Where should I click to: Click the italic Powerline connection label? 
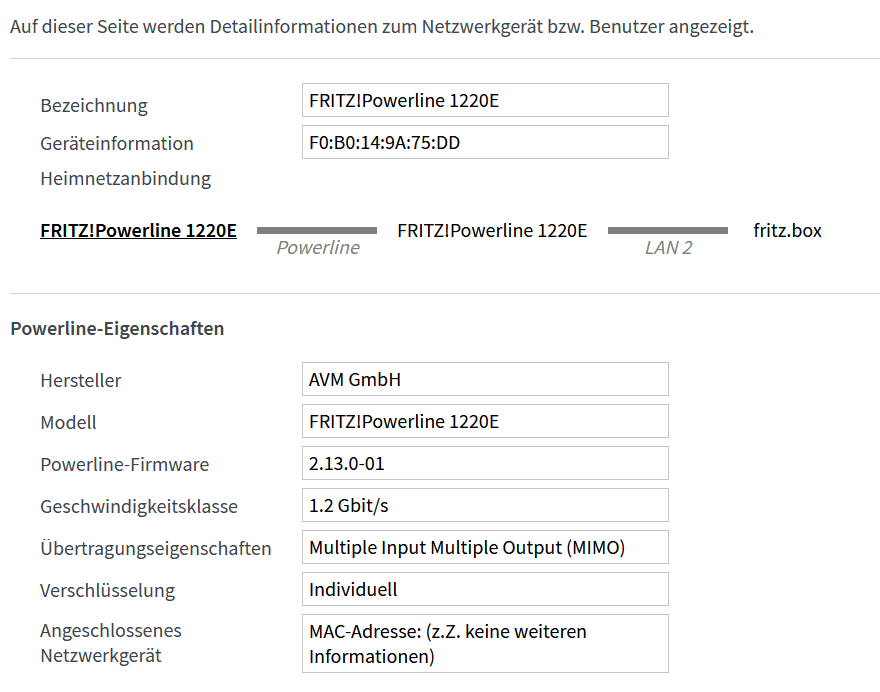pyautogui.click(x=318, y=248)
